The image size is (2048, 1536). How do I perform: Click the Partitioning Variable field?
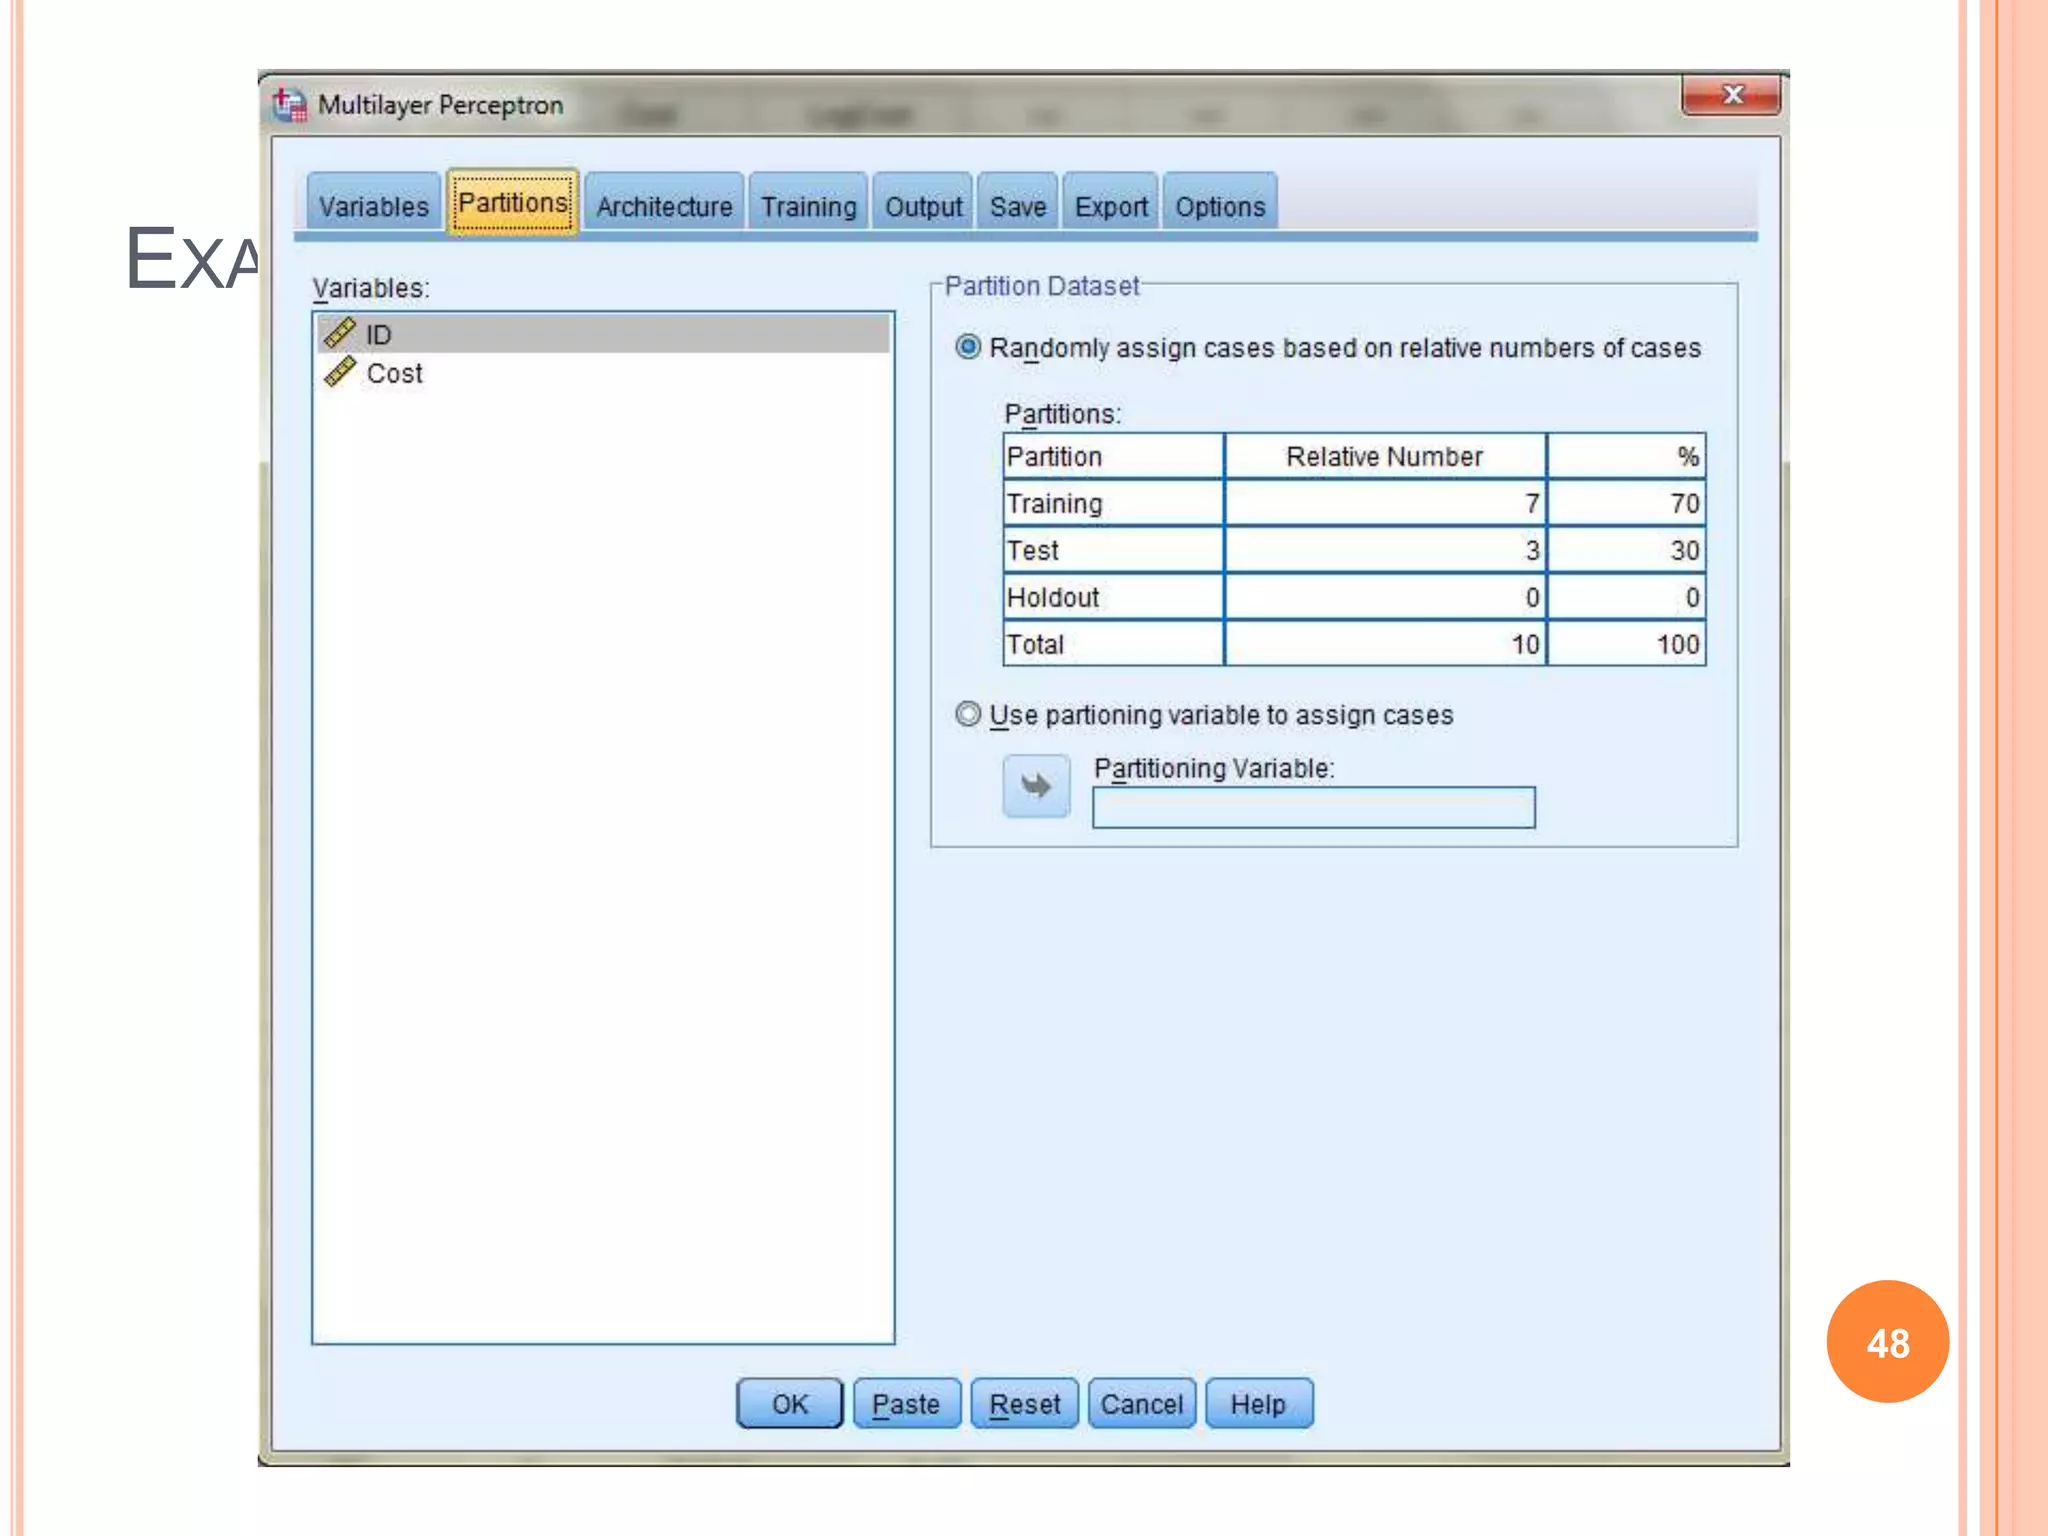1313,807
